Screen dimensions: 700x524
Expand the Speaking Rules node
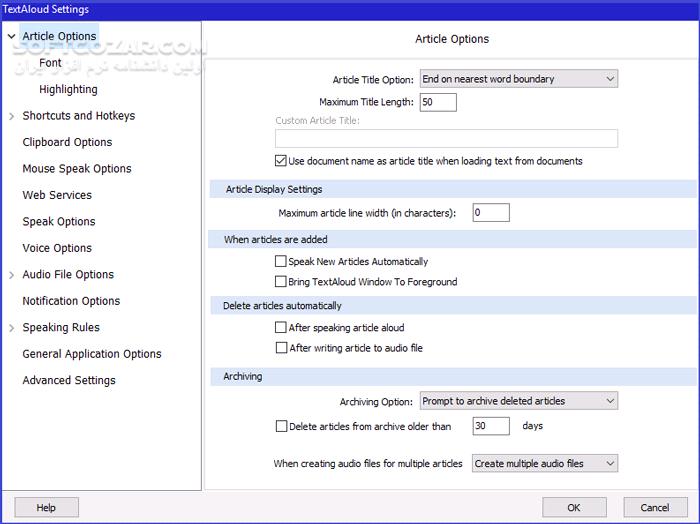(x=12, y=328)
